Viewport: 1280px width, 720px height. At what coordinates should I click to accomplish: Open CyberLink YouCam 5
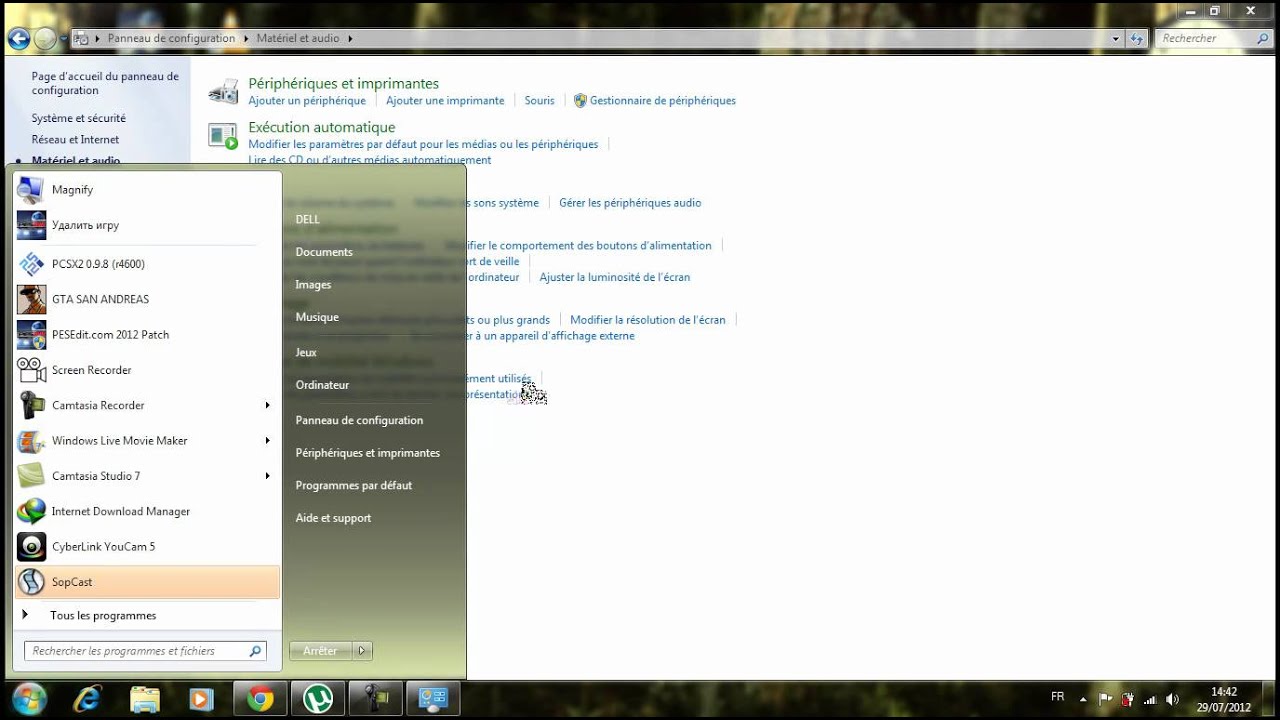coord(147,546)
